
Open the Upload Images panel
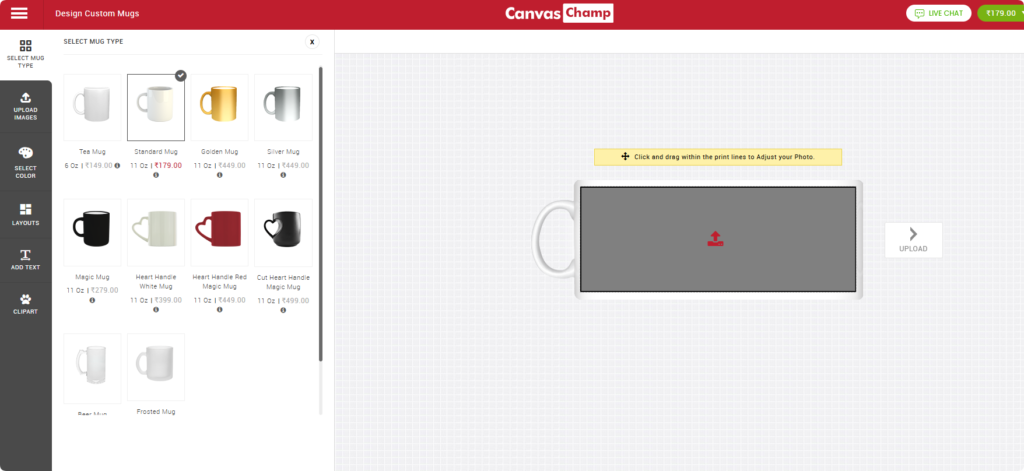pos(25,105)
